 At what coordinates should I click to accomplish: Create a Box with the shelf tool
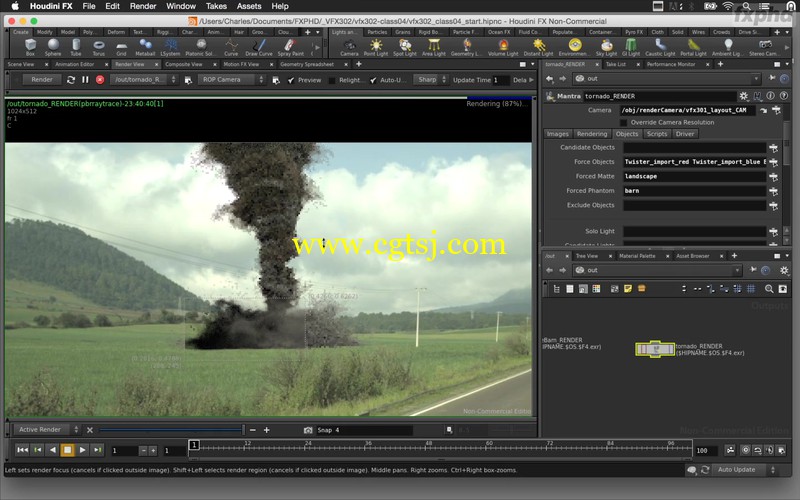point(31,47)
